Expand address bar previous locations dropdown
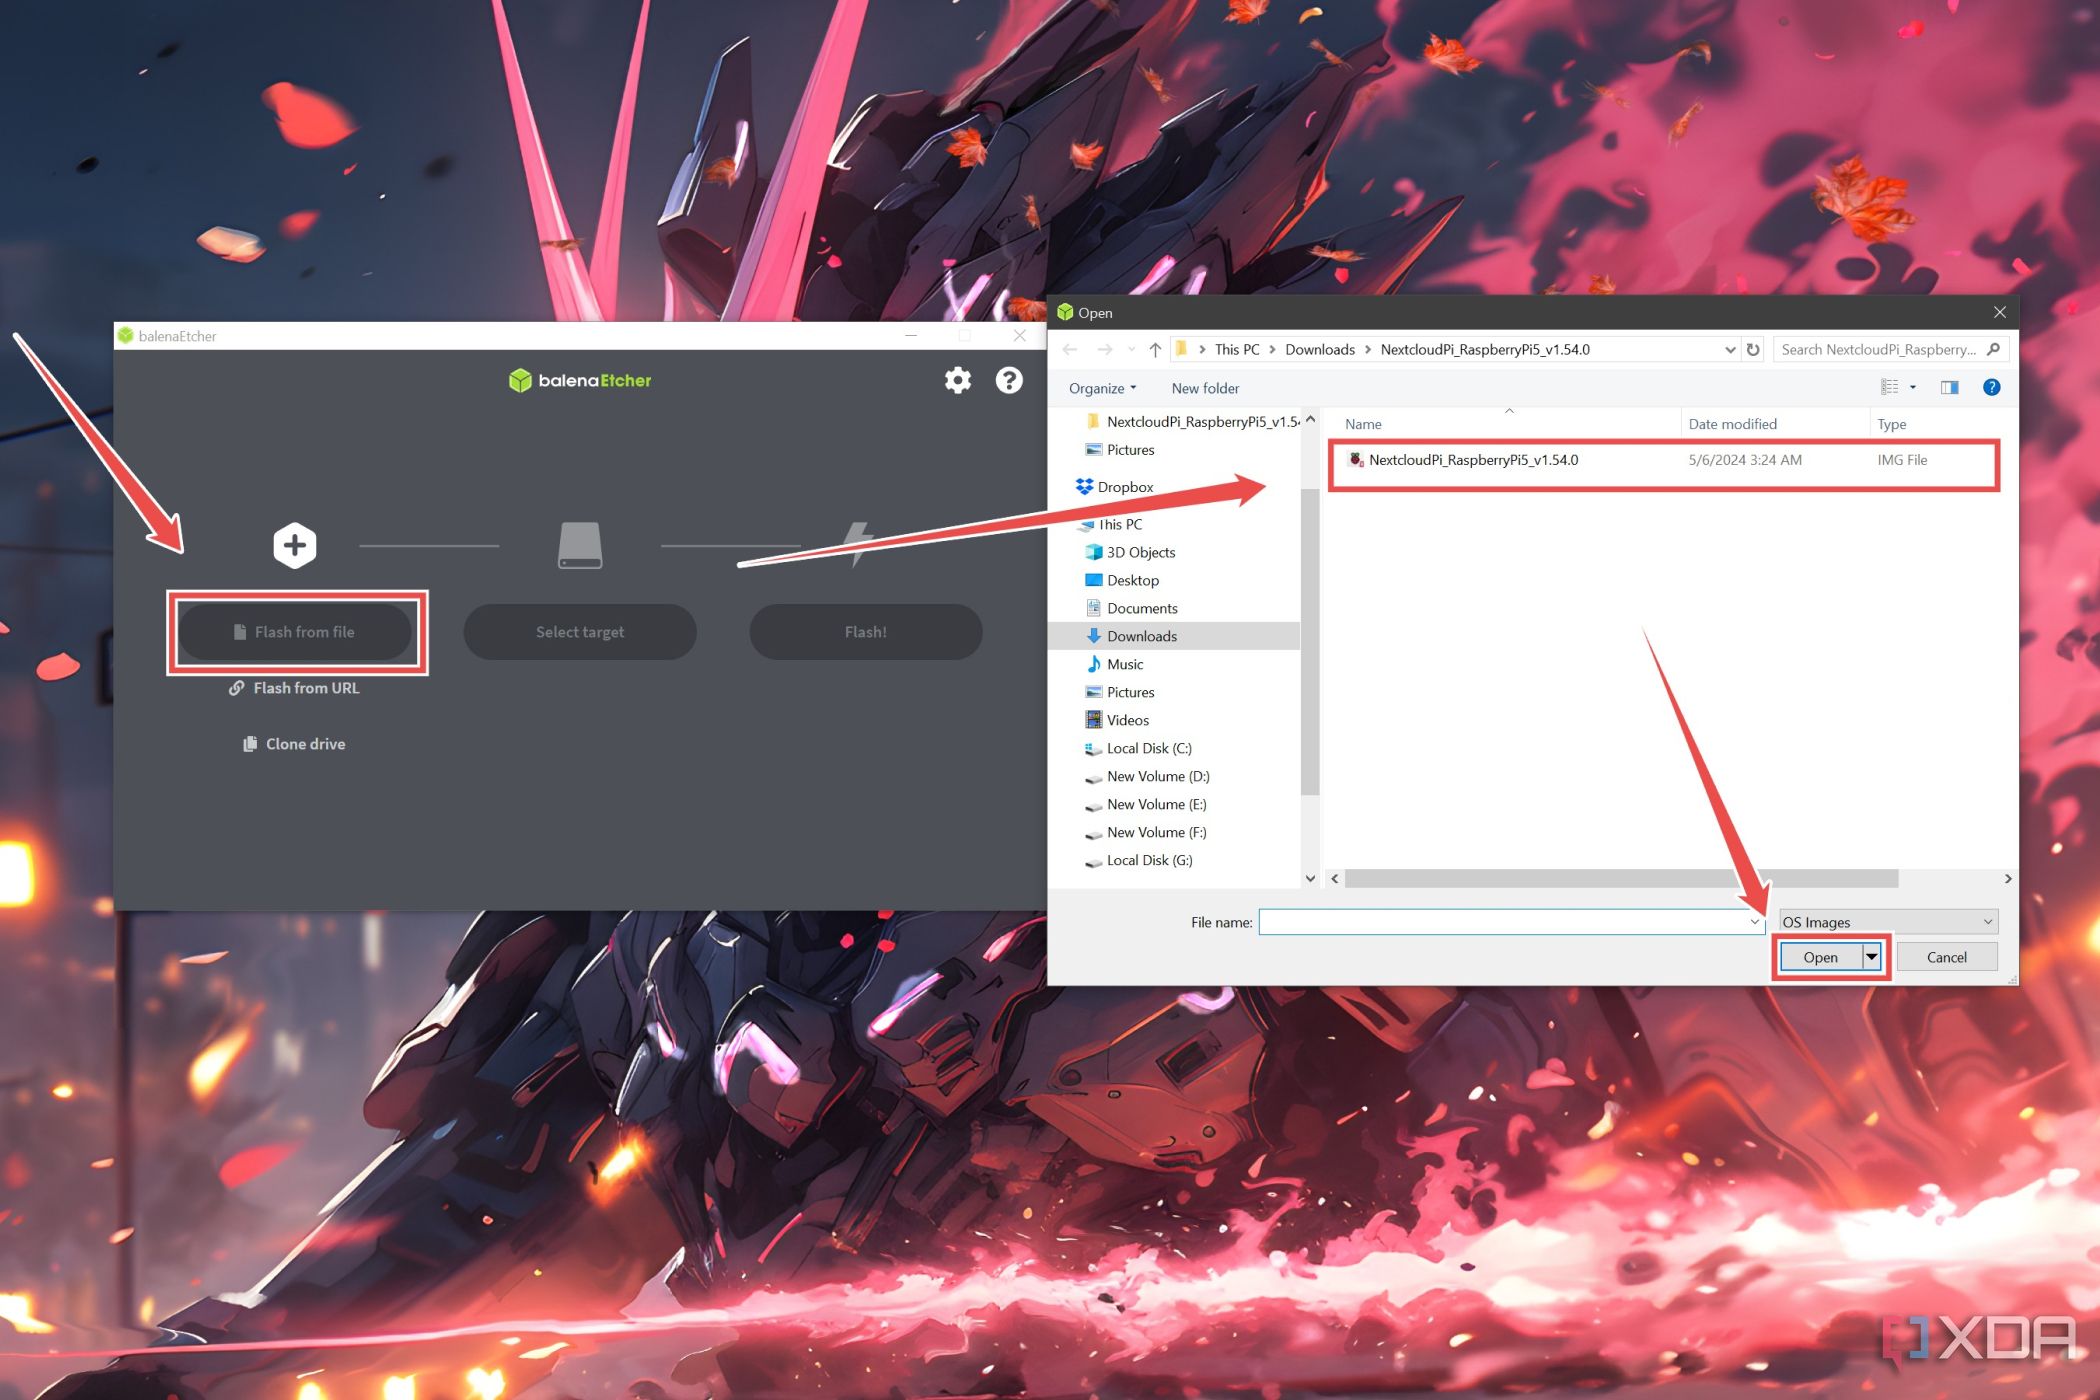 pyautogui.click(x=1730, y=350)
